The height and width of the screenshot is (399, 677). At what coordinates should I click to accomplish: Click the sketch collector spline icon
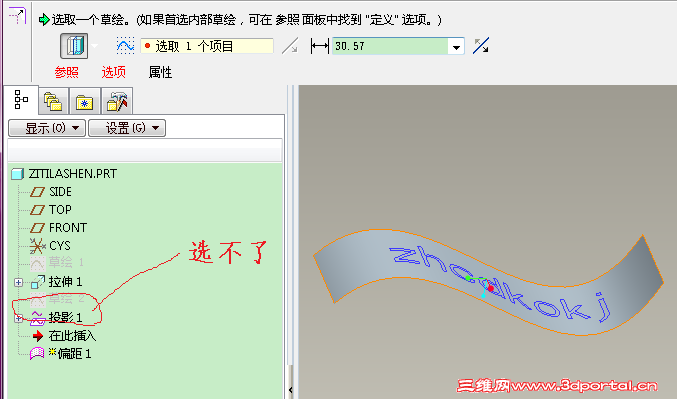[x=125, y=46]
